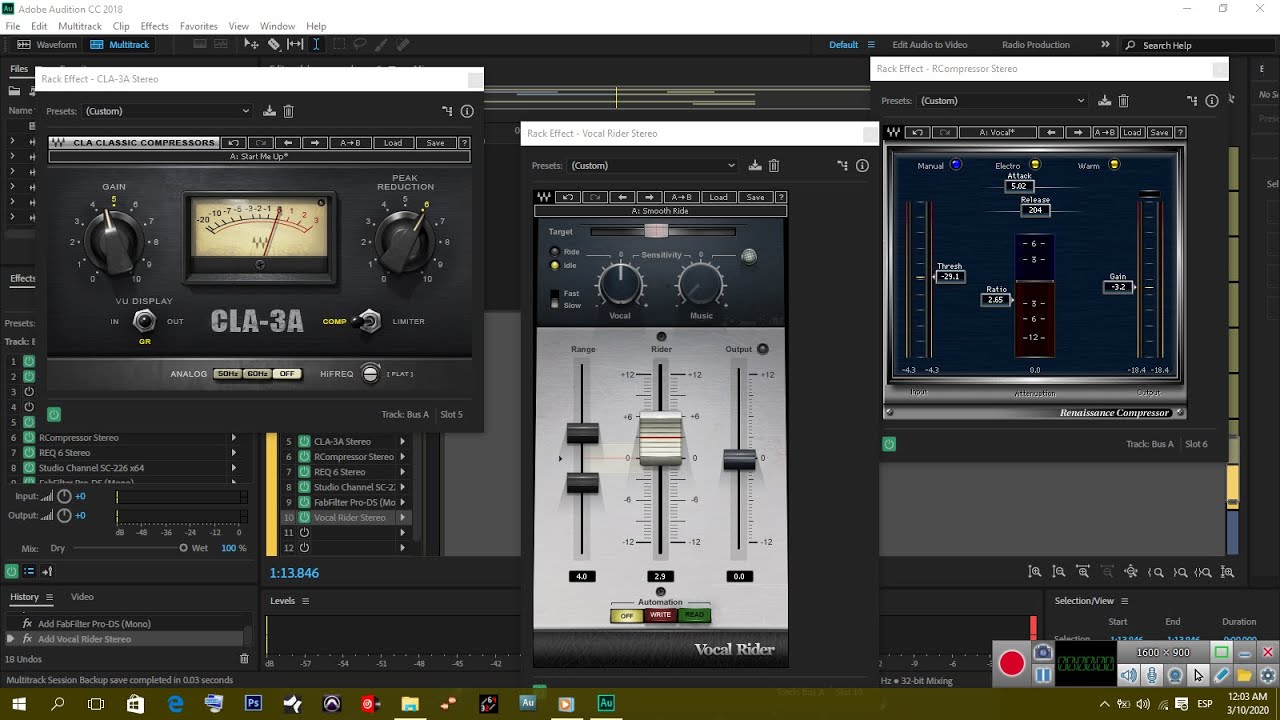The height and width of the screenshot is (720, 1280).
Task: Set Analog hum to 50Hz on CLA-3A
Action: click(x=228, y=374)
